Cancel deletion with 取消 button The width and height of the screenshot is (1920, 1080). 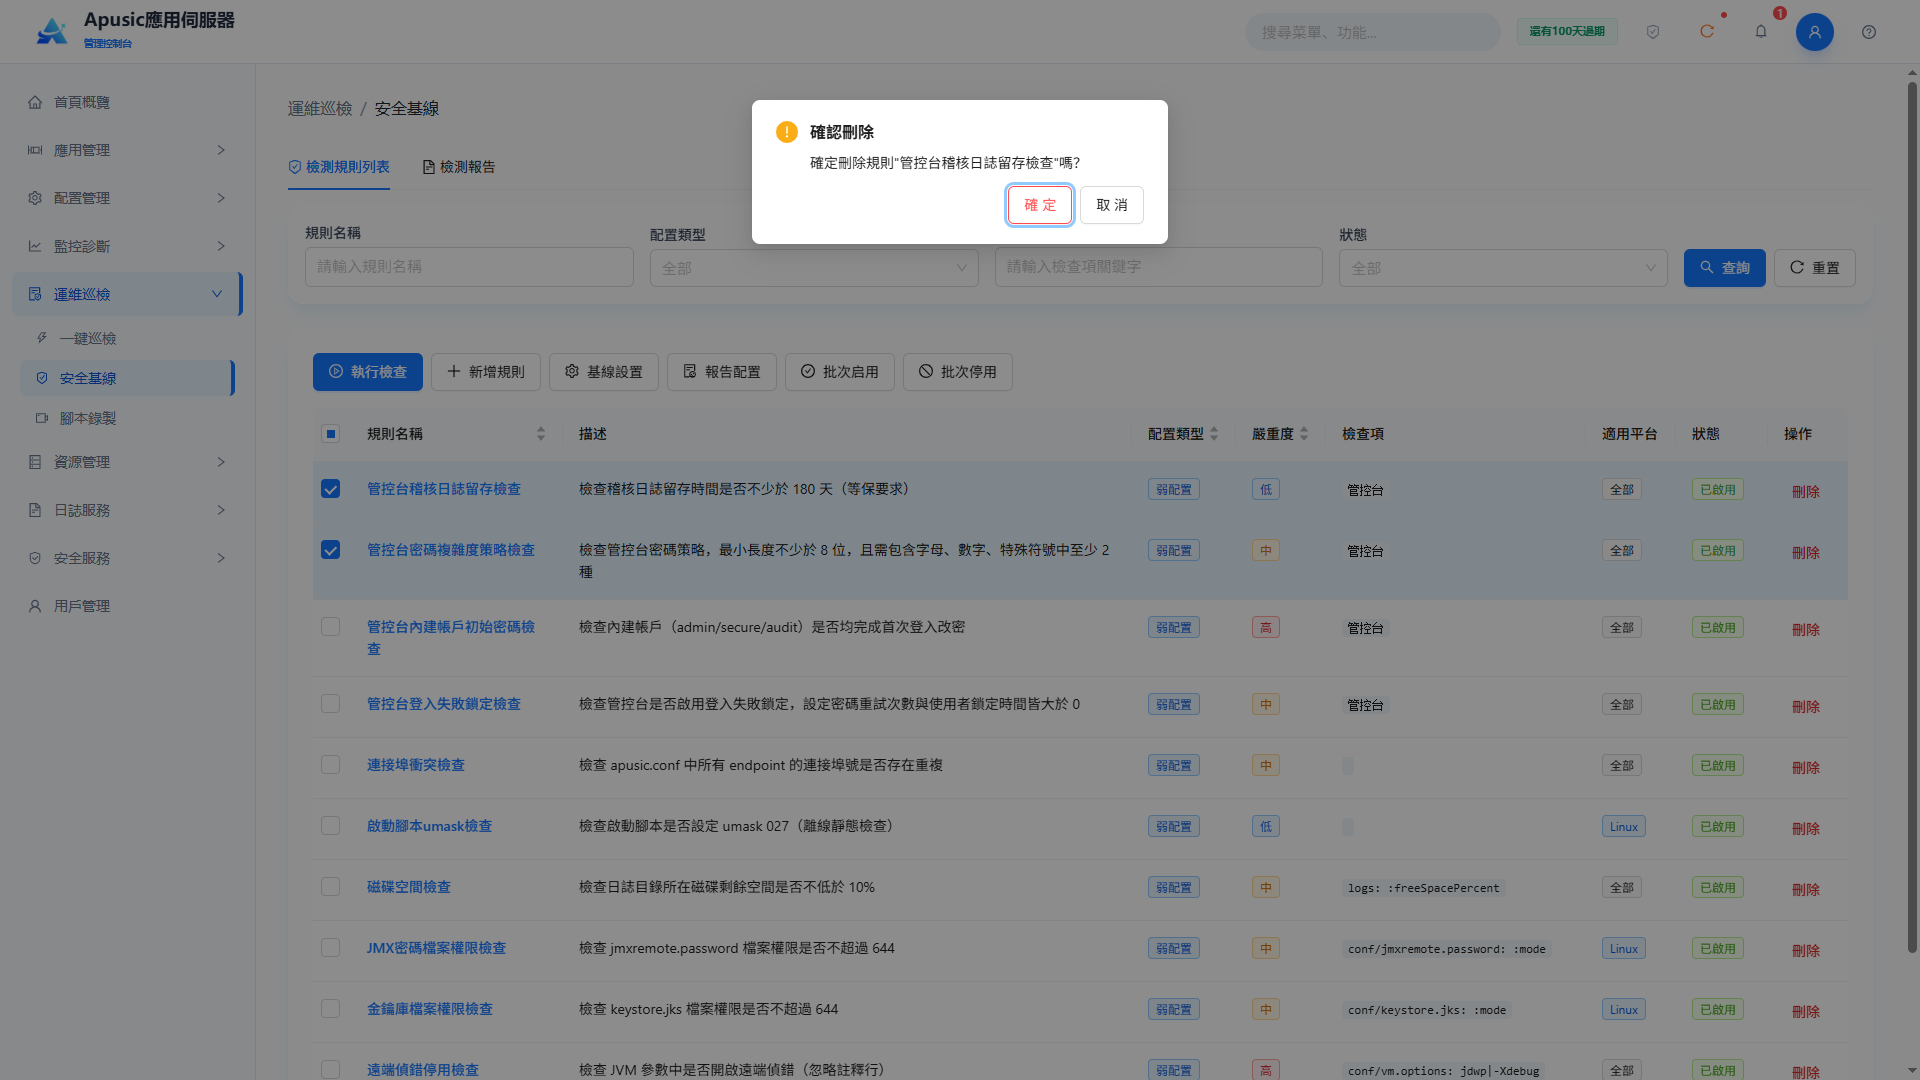pos(1111,205)
